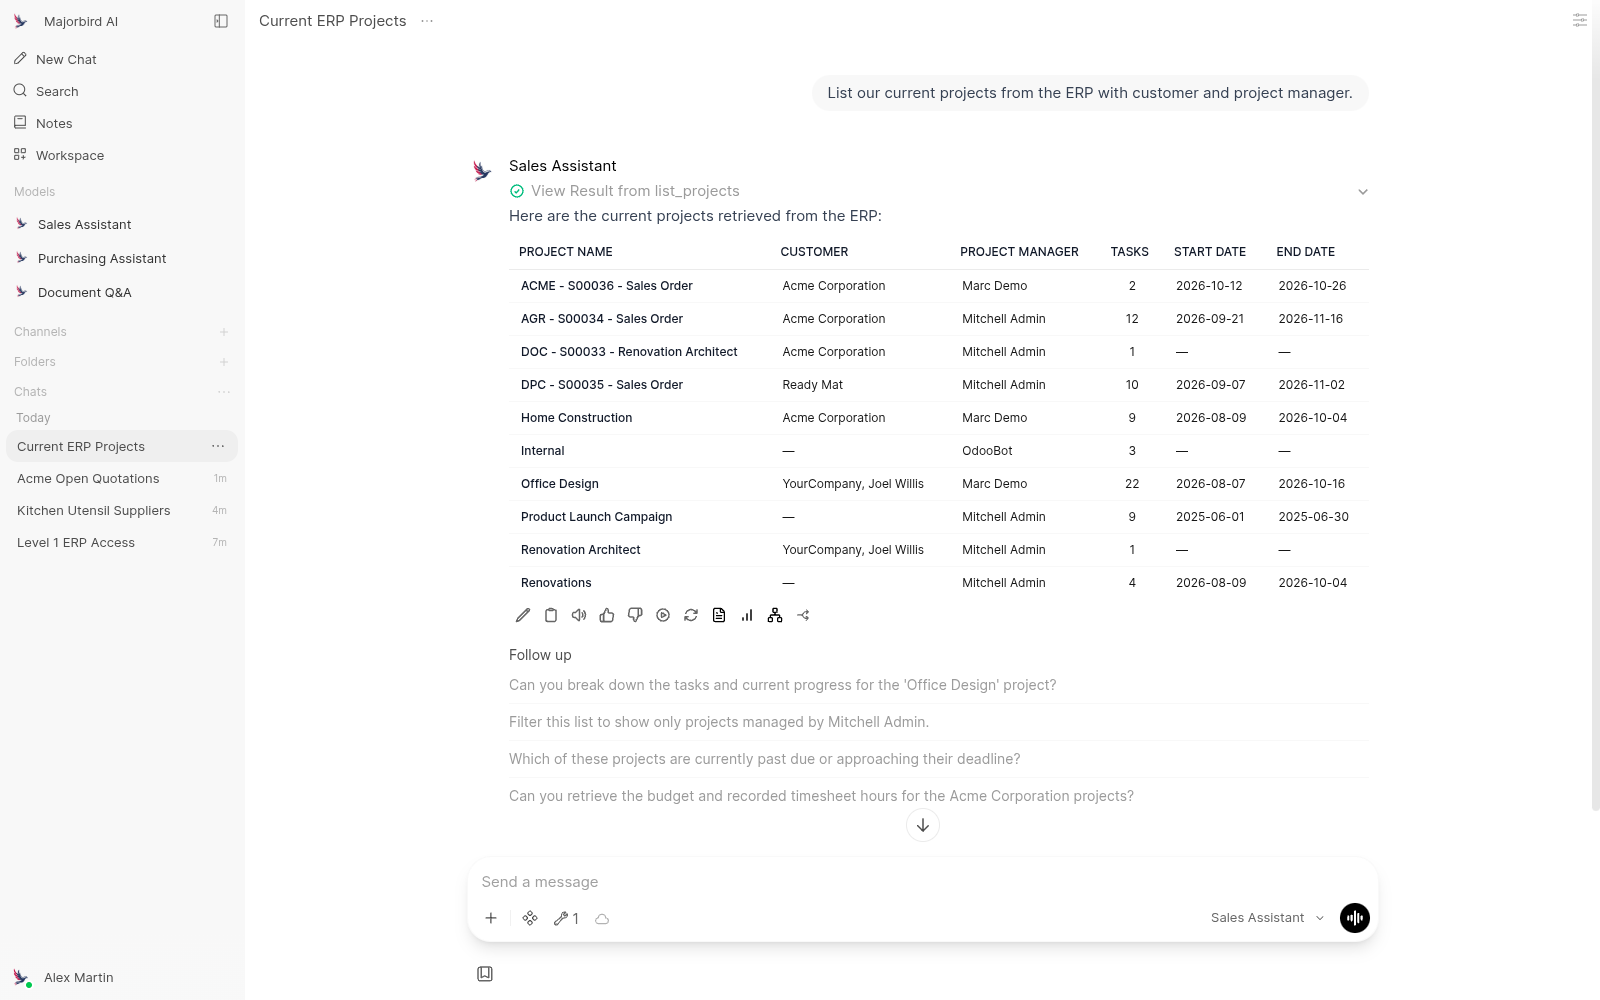1600x1000 pixels.
Task: Jump to bottom with down arrow button
Action: coord(923,825)
